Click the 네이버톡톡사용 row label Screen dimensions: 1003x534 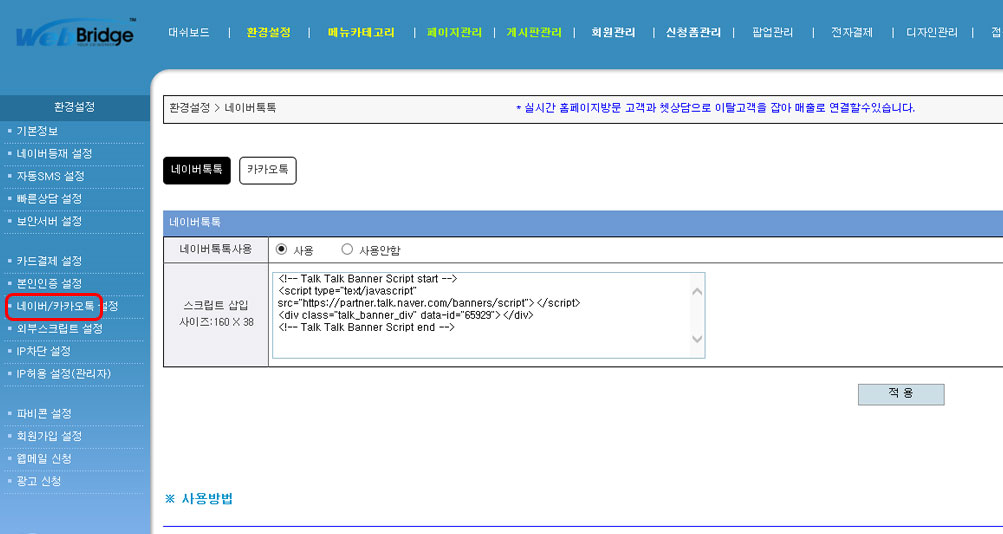216,249
